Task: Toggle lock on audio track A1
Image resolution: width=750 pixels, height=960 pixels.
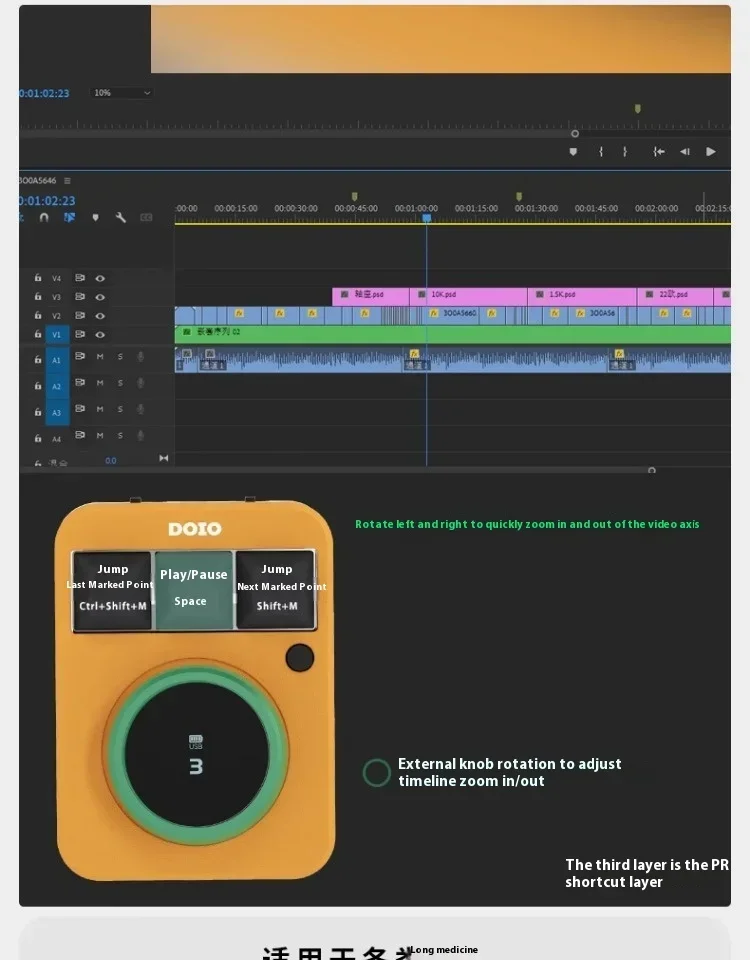Action: pyautogui.click(x=38, y=359)
